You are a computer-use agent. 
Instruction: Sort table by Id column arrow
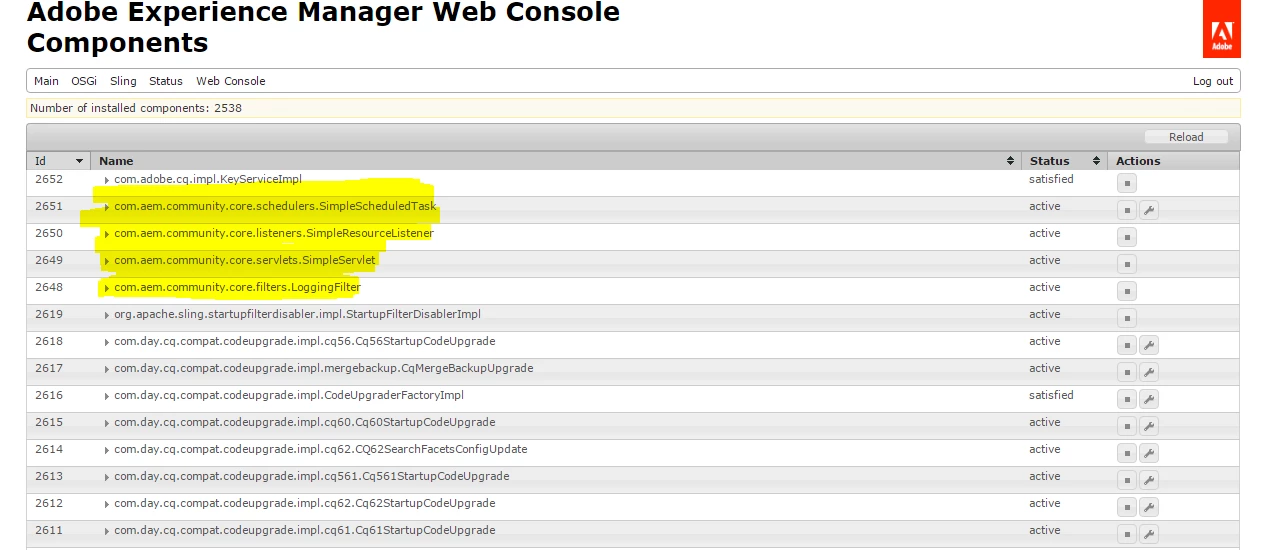point(79,161)
